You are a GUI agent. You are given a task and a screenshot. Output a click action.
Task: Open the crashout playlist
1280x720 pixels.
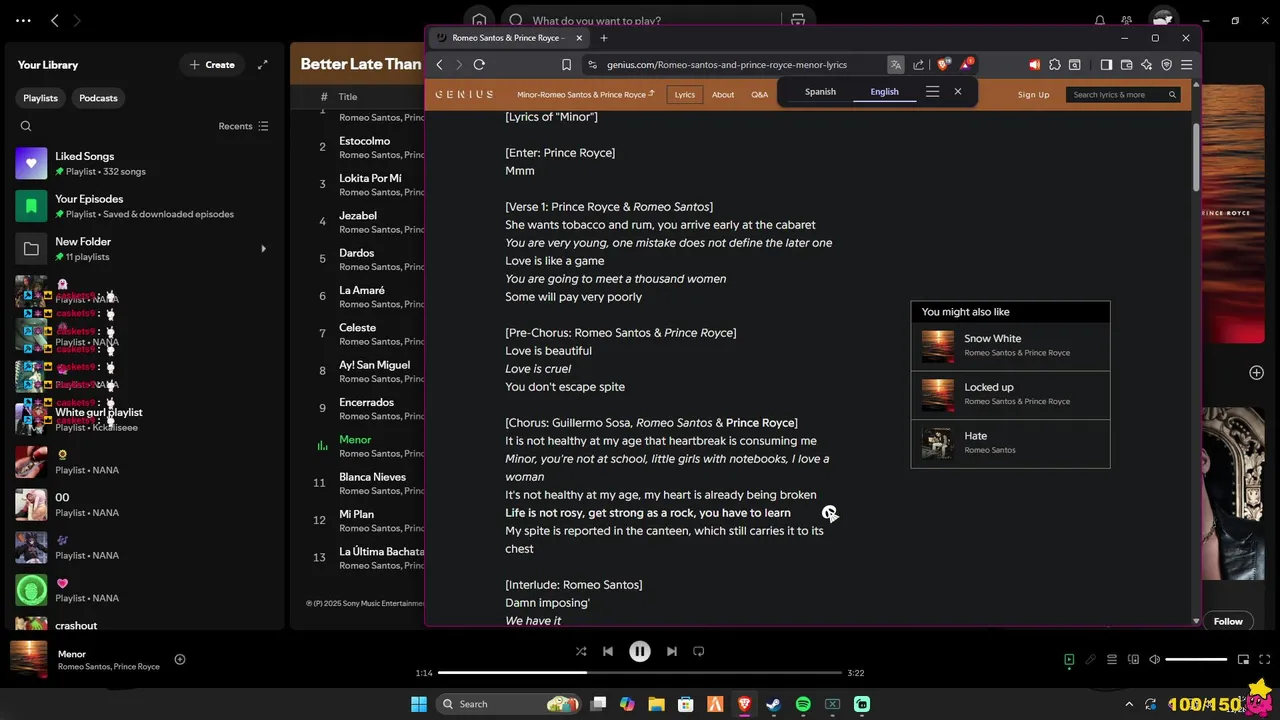[x=142, y=626]
